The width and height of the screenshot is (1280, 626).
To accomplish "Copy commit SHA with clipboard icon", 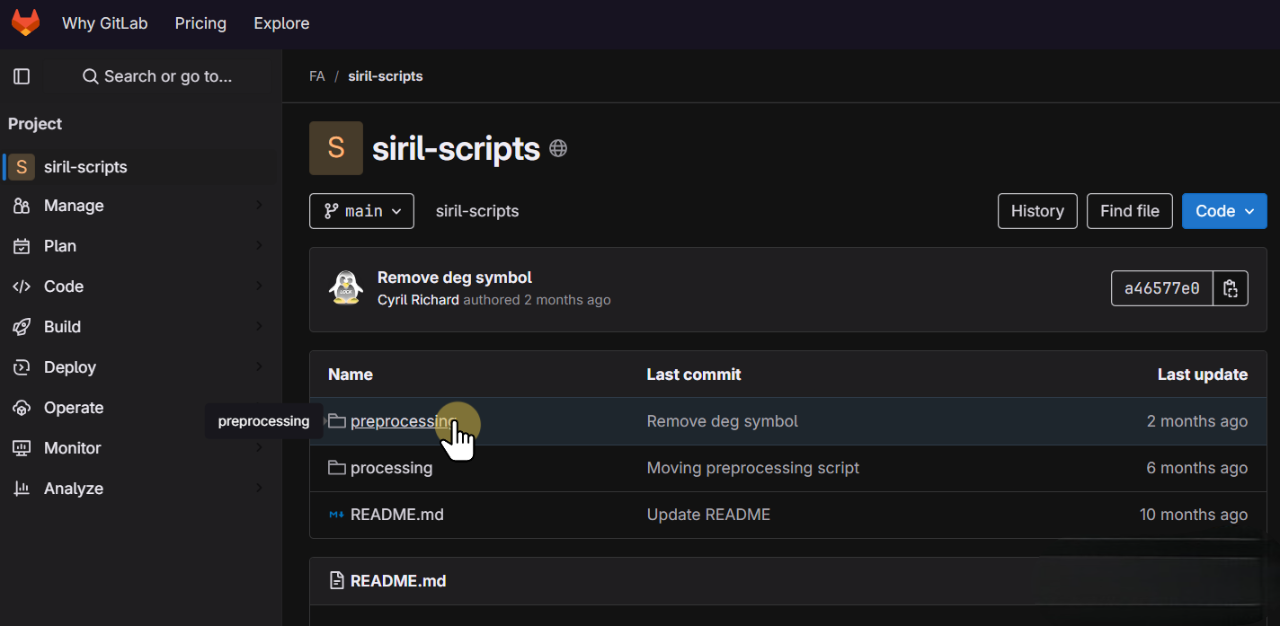I will coord(1230,289).
